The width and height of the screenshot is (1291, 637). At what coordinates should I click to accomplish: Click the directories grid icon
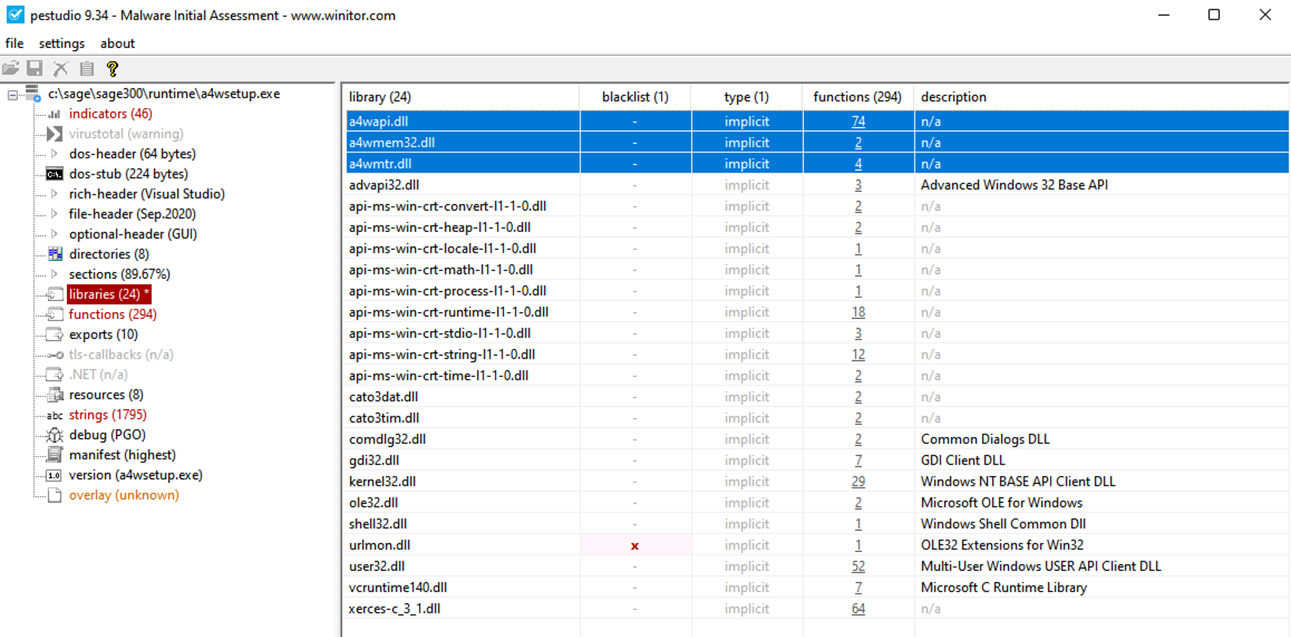pyautogui.click(x=54, y=254)
